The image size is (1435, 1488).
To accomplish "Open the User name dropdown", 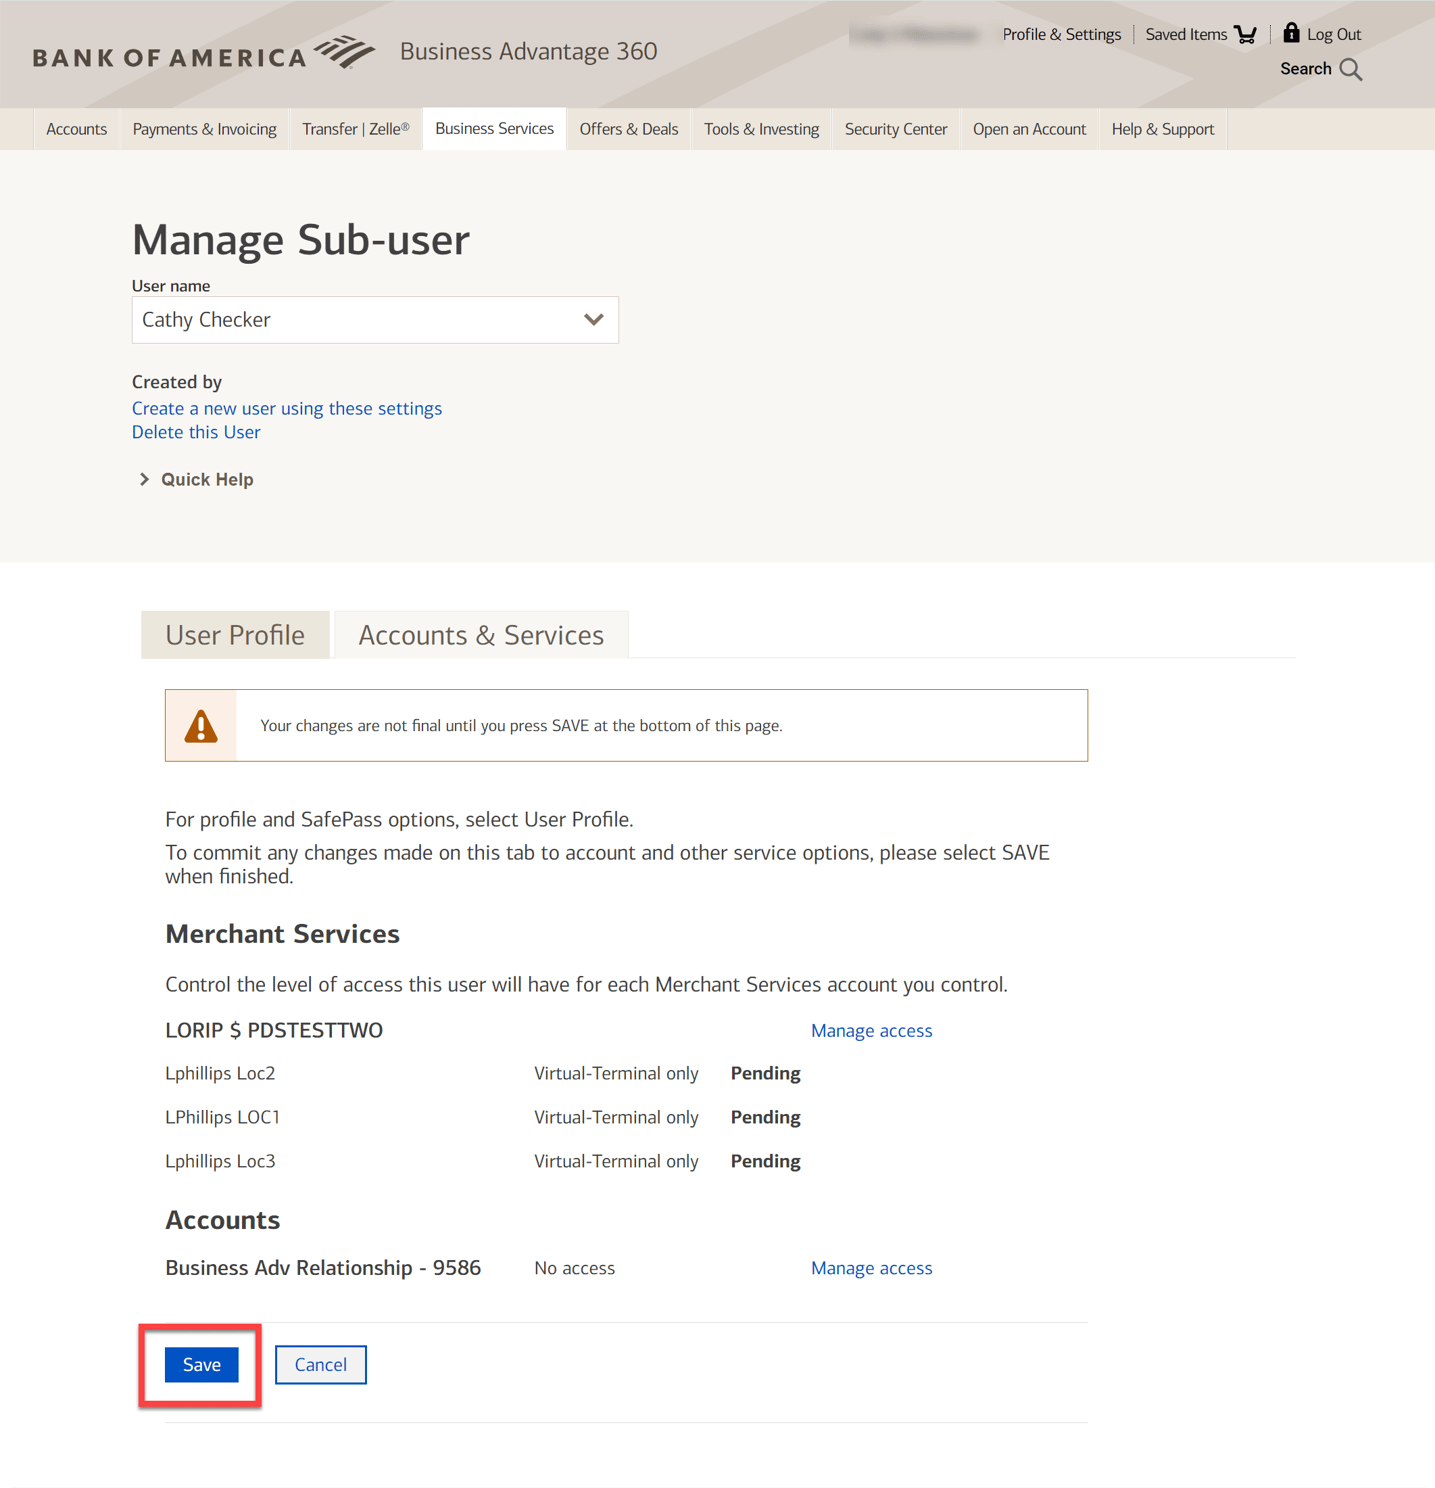I will point(594,320).
